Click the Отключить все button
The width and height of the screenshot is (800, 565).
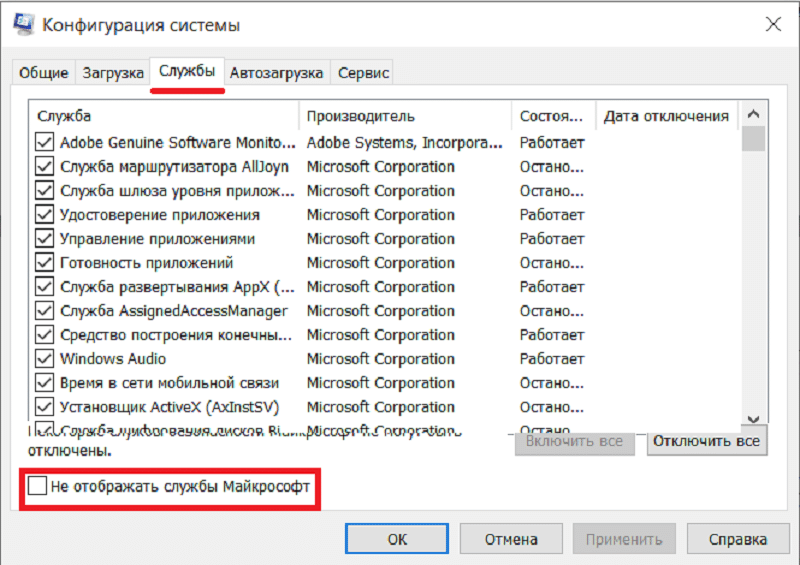[x=707, y=441]
